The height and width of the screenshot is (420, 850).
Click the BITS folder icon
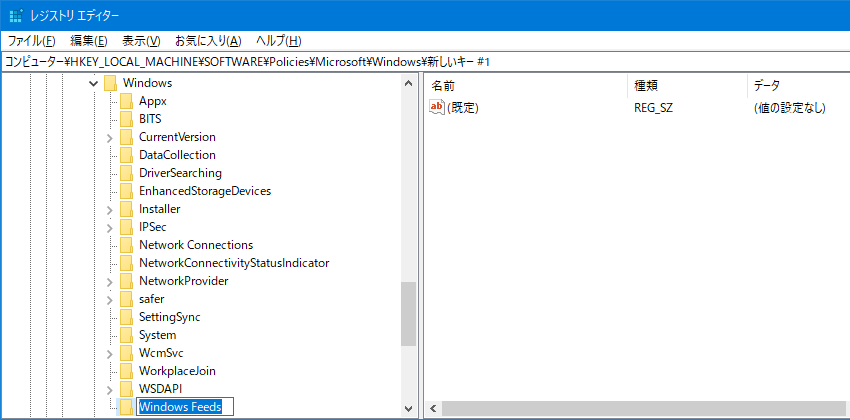coord(126,119)
